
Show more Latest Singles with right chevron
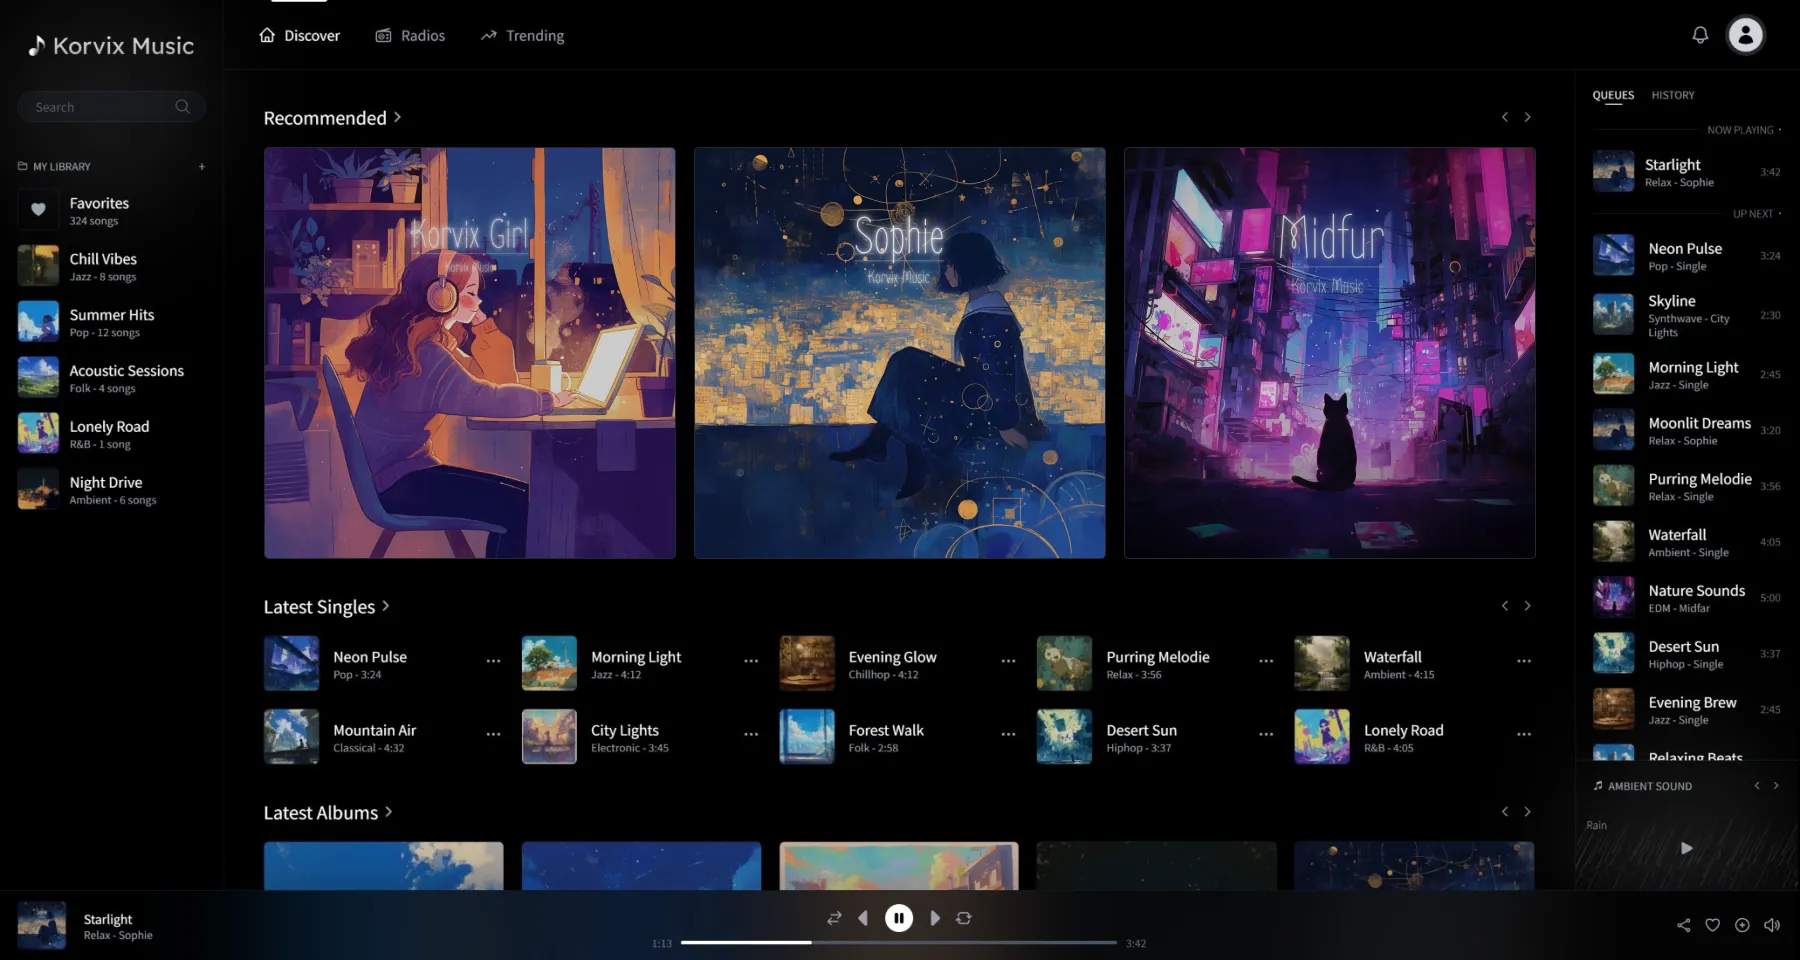pyautogui.click(x=1527, y=605)
